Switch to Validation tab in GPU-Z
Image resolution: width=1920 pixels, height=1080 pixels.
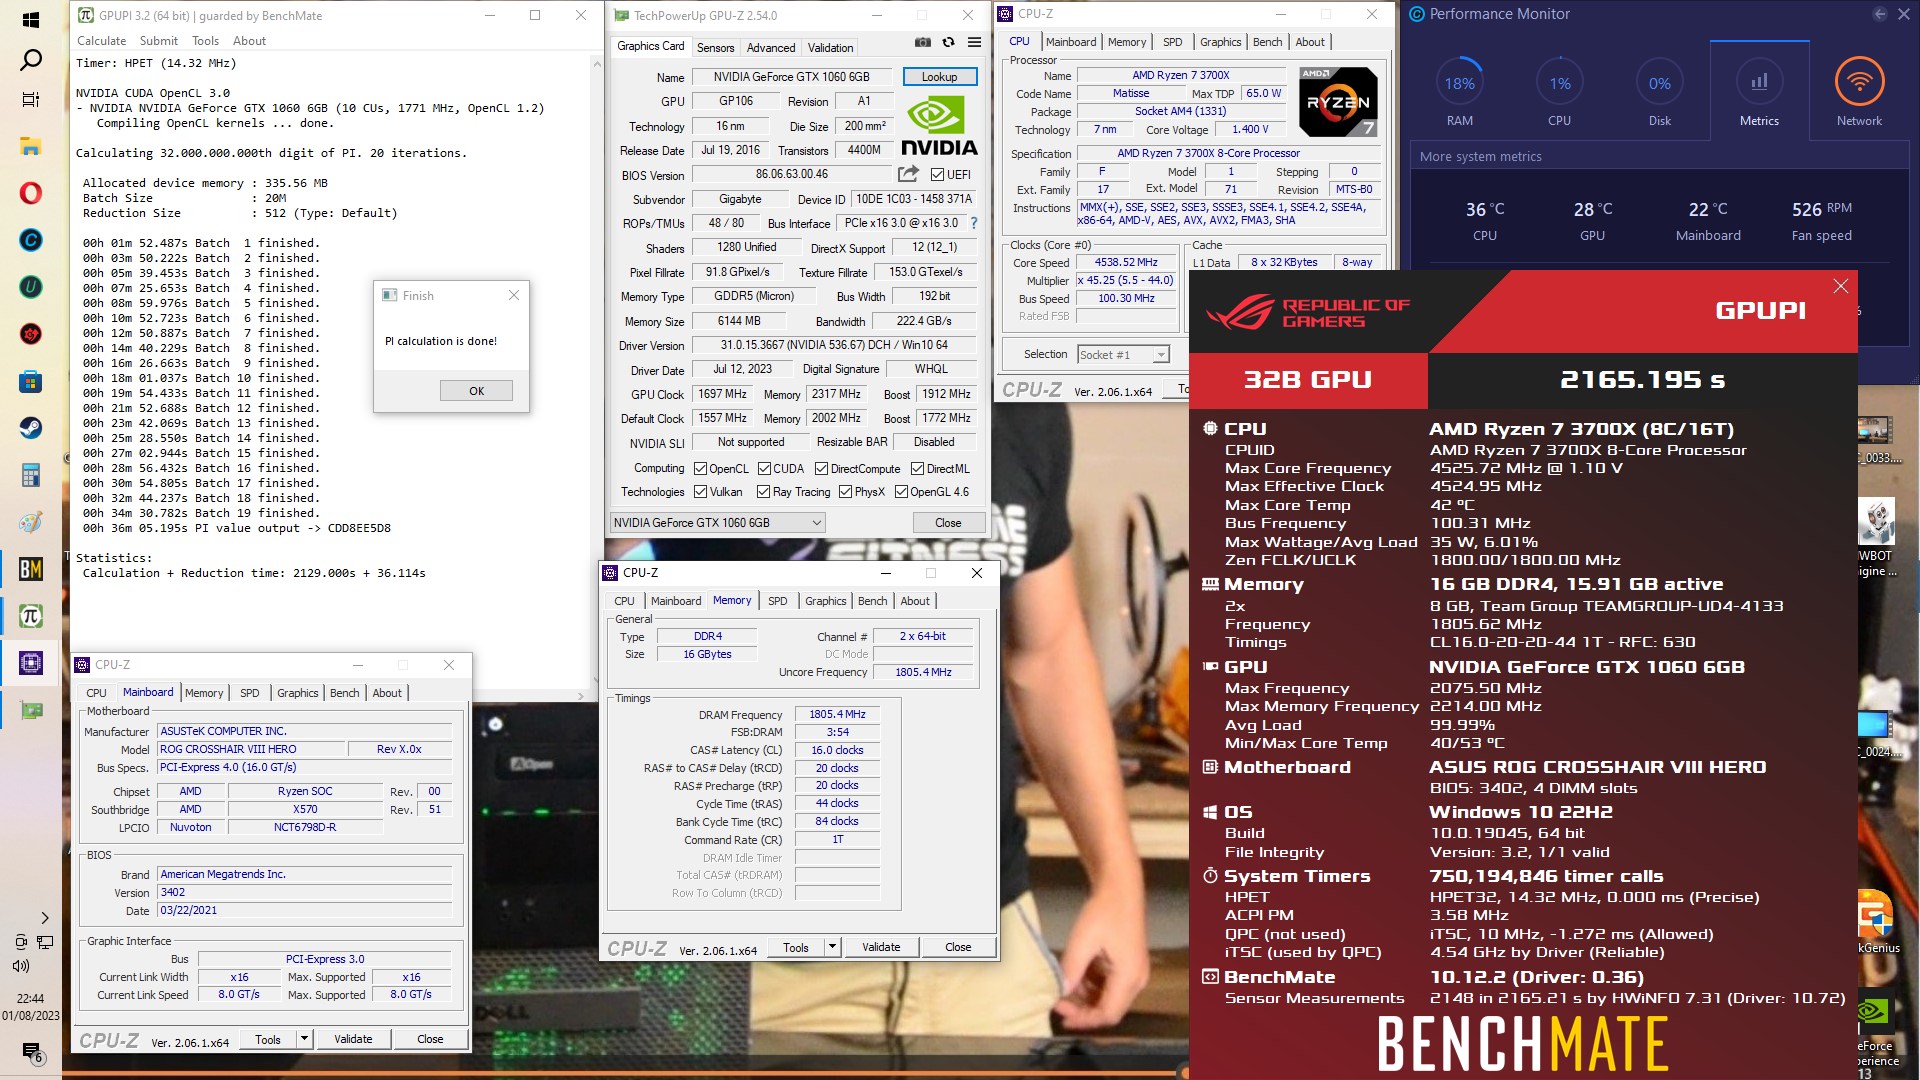click(x=830, y=48)
